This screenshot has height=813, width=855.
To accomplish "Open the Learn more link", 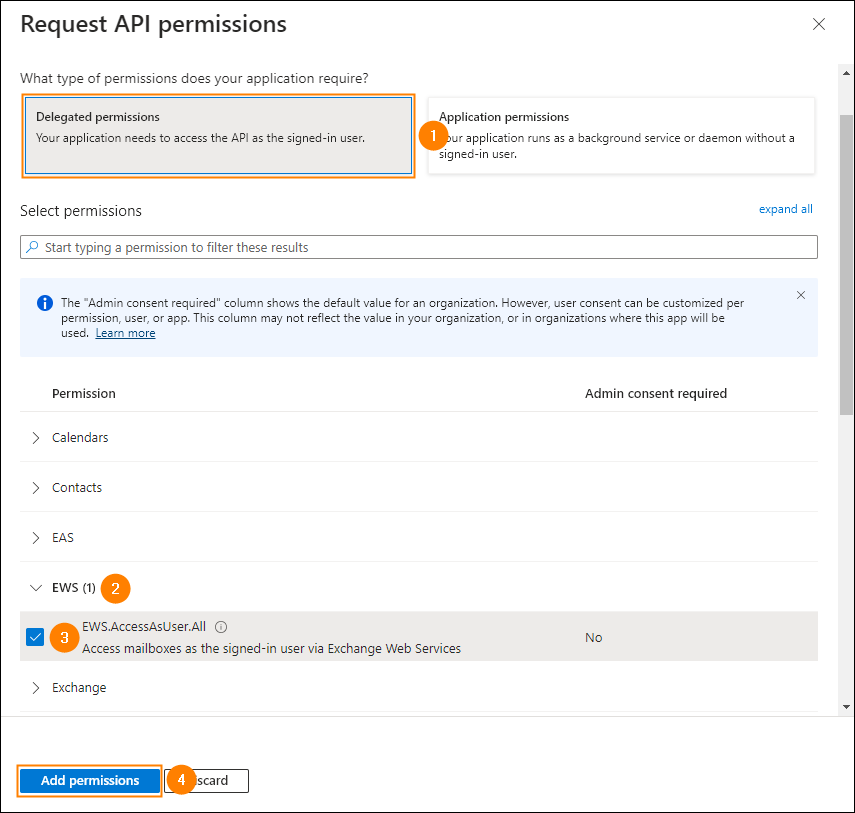I will point(125,333).
